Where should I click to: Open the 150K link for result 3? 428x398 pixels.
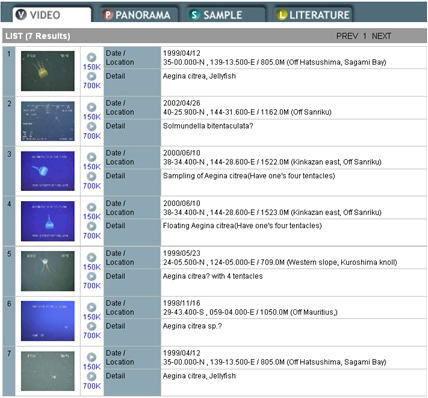click(x=92, y=167)
